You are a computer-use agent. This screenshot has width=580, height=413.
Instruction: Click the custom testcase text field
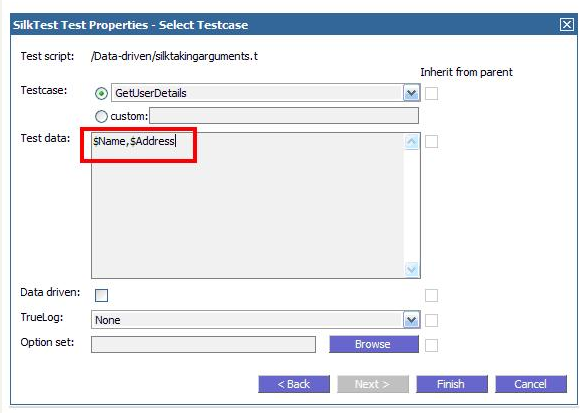[x=284, y=116]
